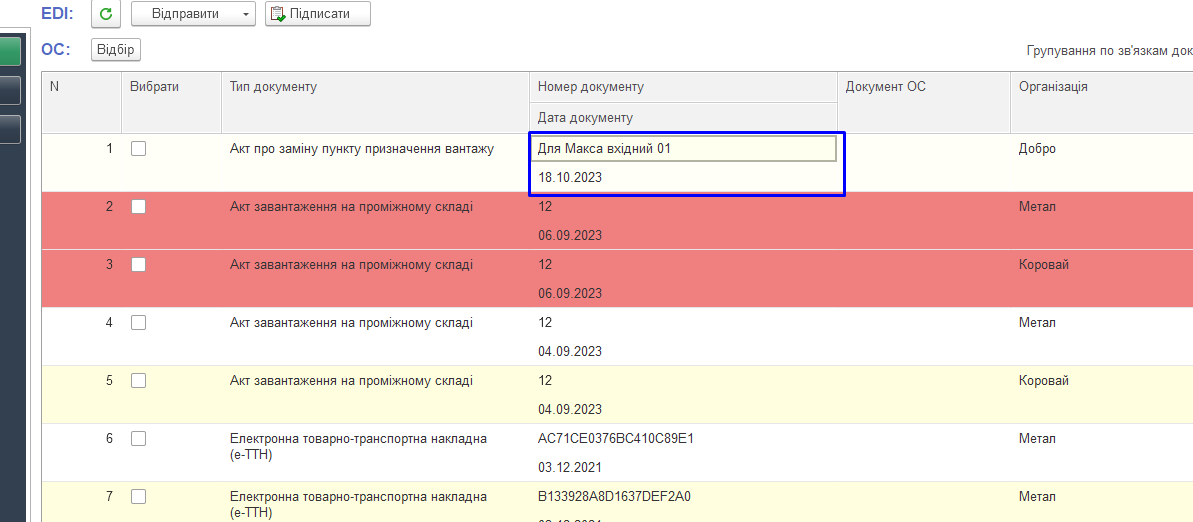Viewport: 1193px width, 522px height.
Task: Tick the checkbox in row 1
Action: (x=138, y=149)
